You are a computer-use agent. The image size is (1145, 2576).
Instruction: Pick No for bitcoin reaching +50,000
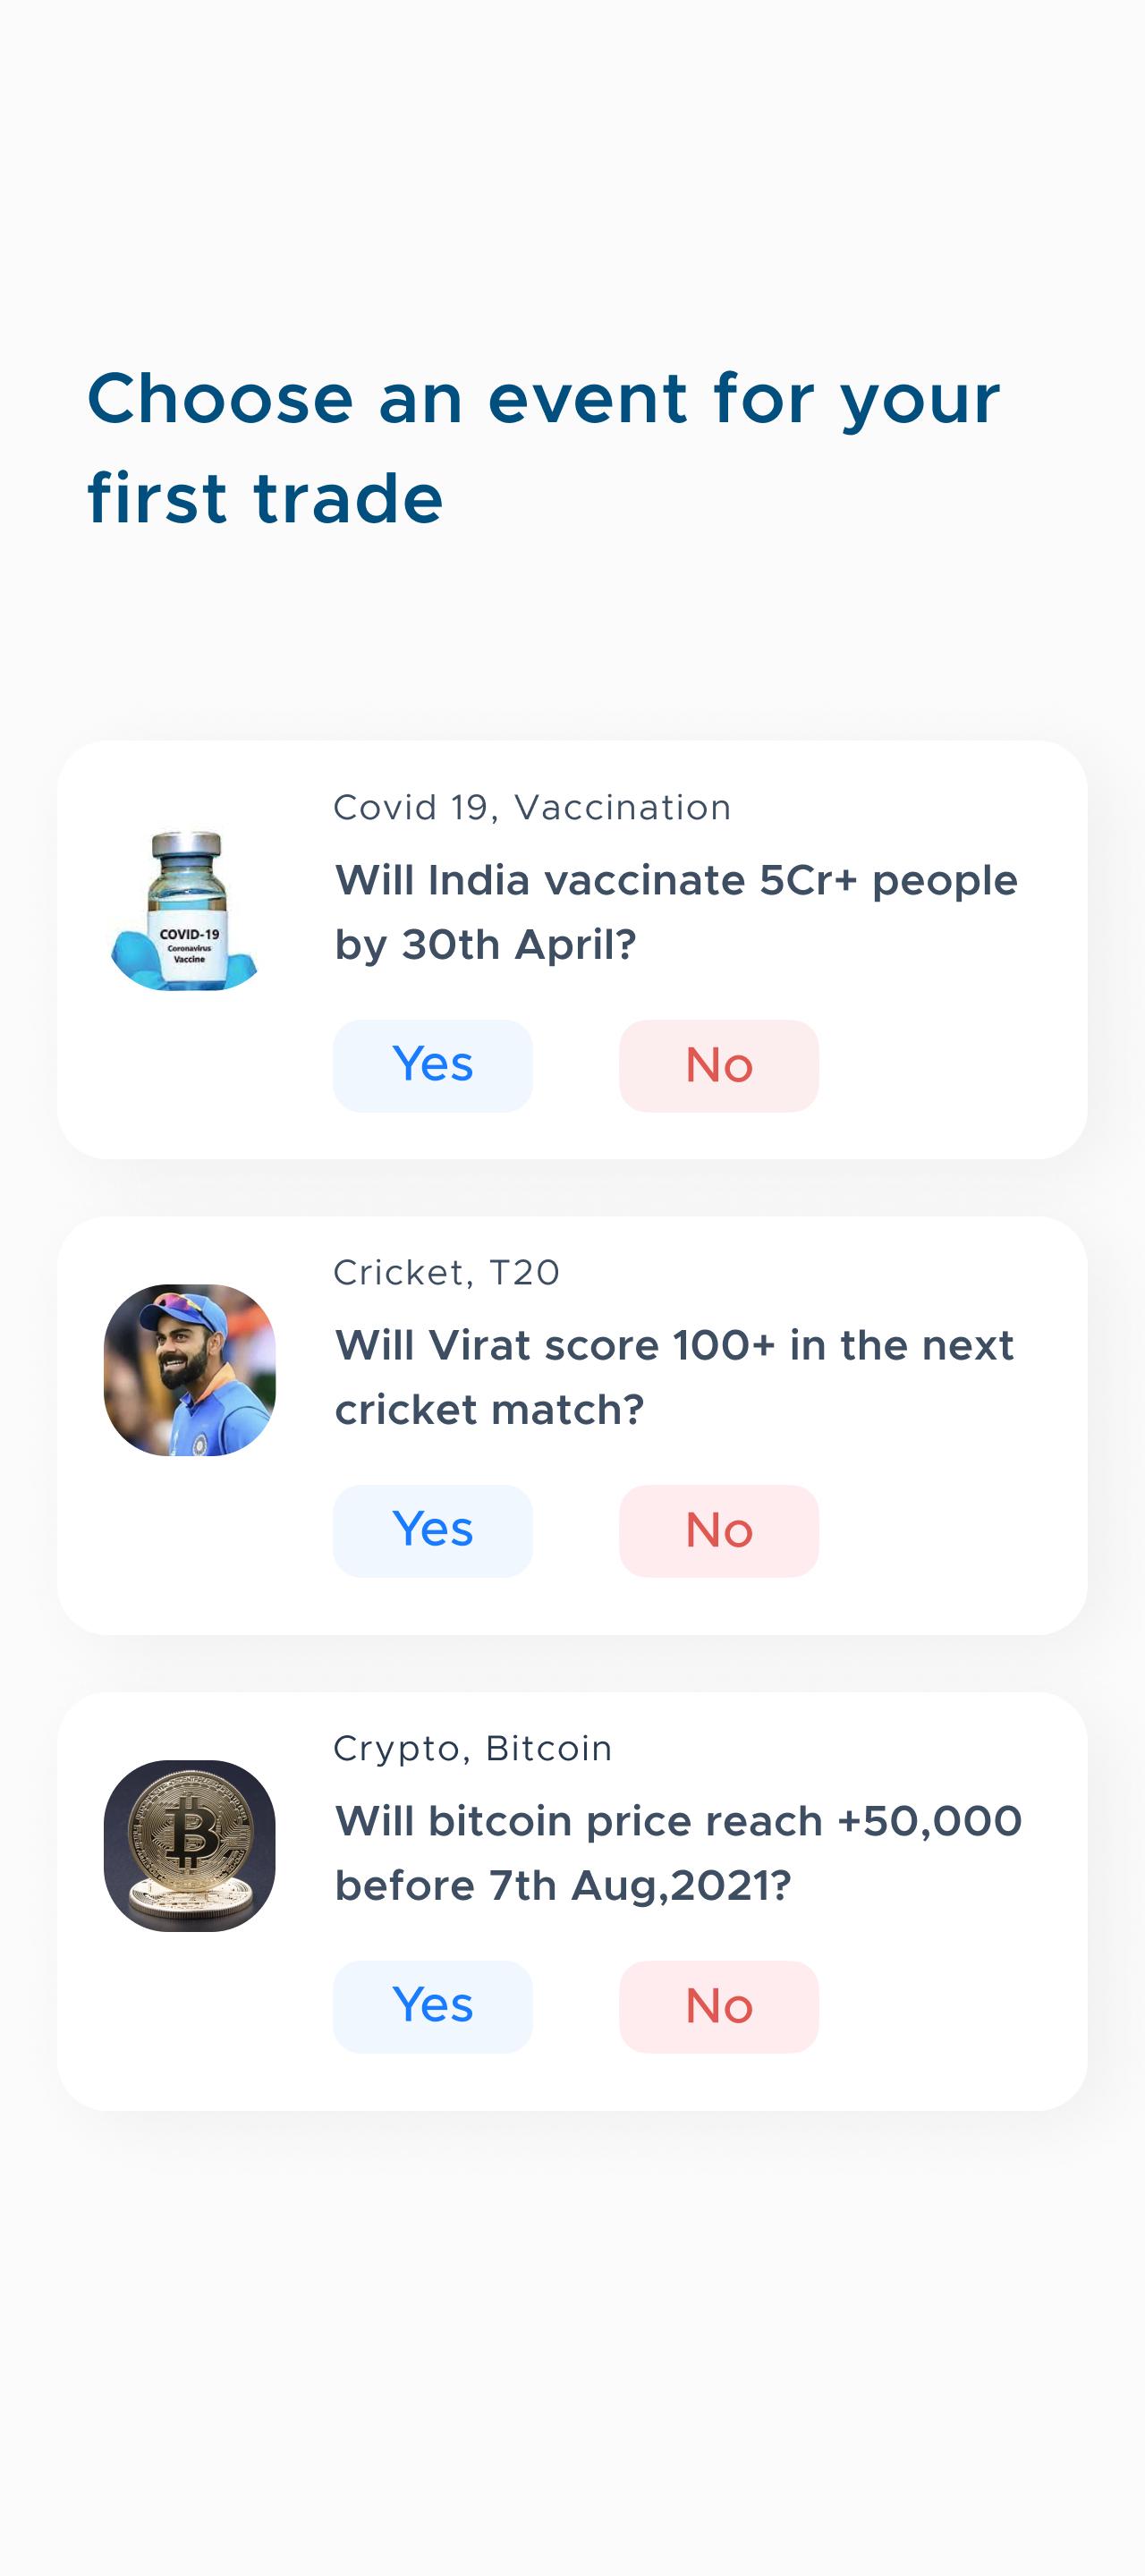tap(718, 2006)
